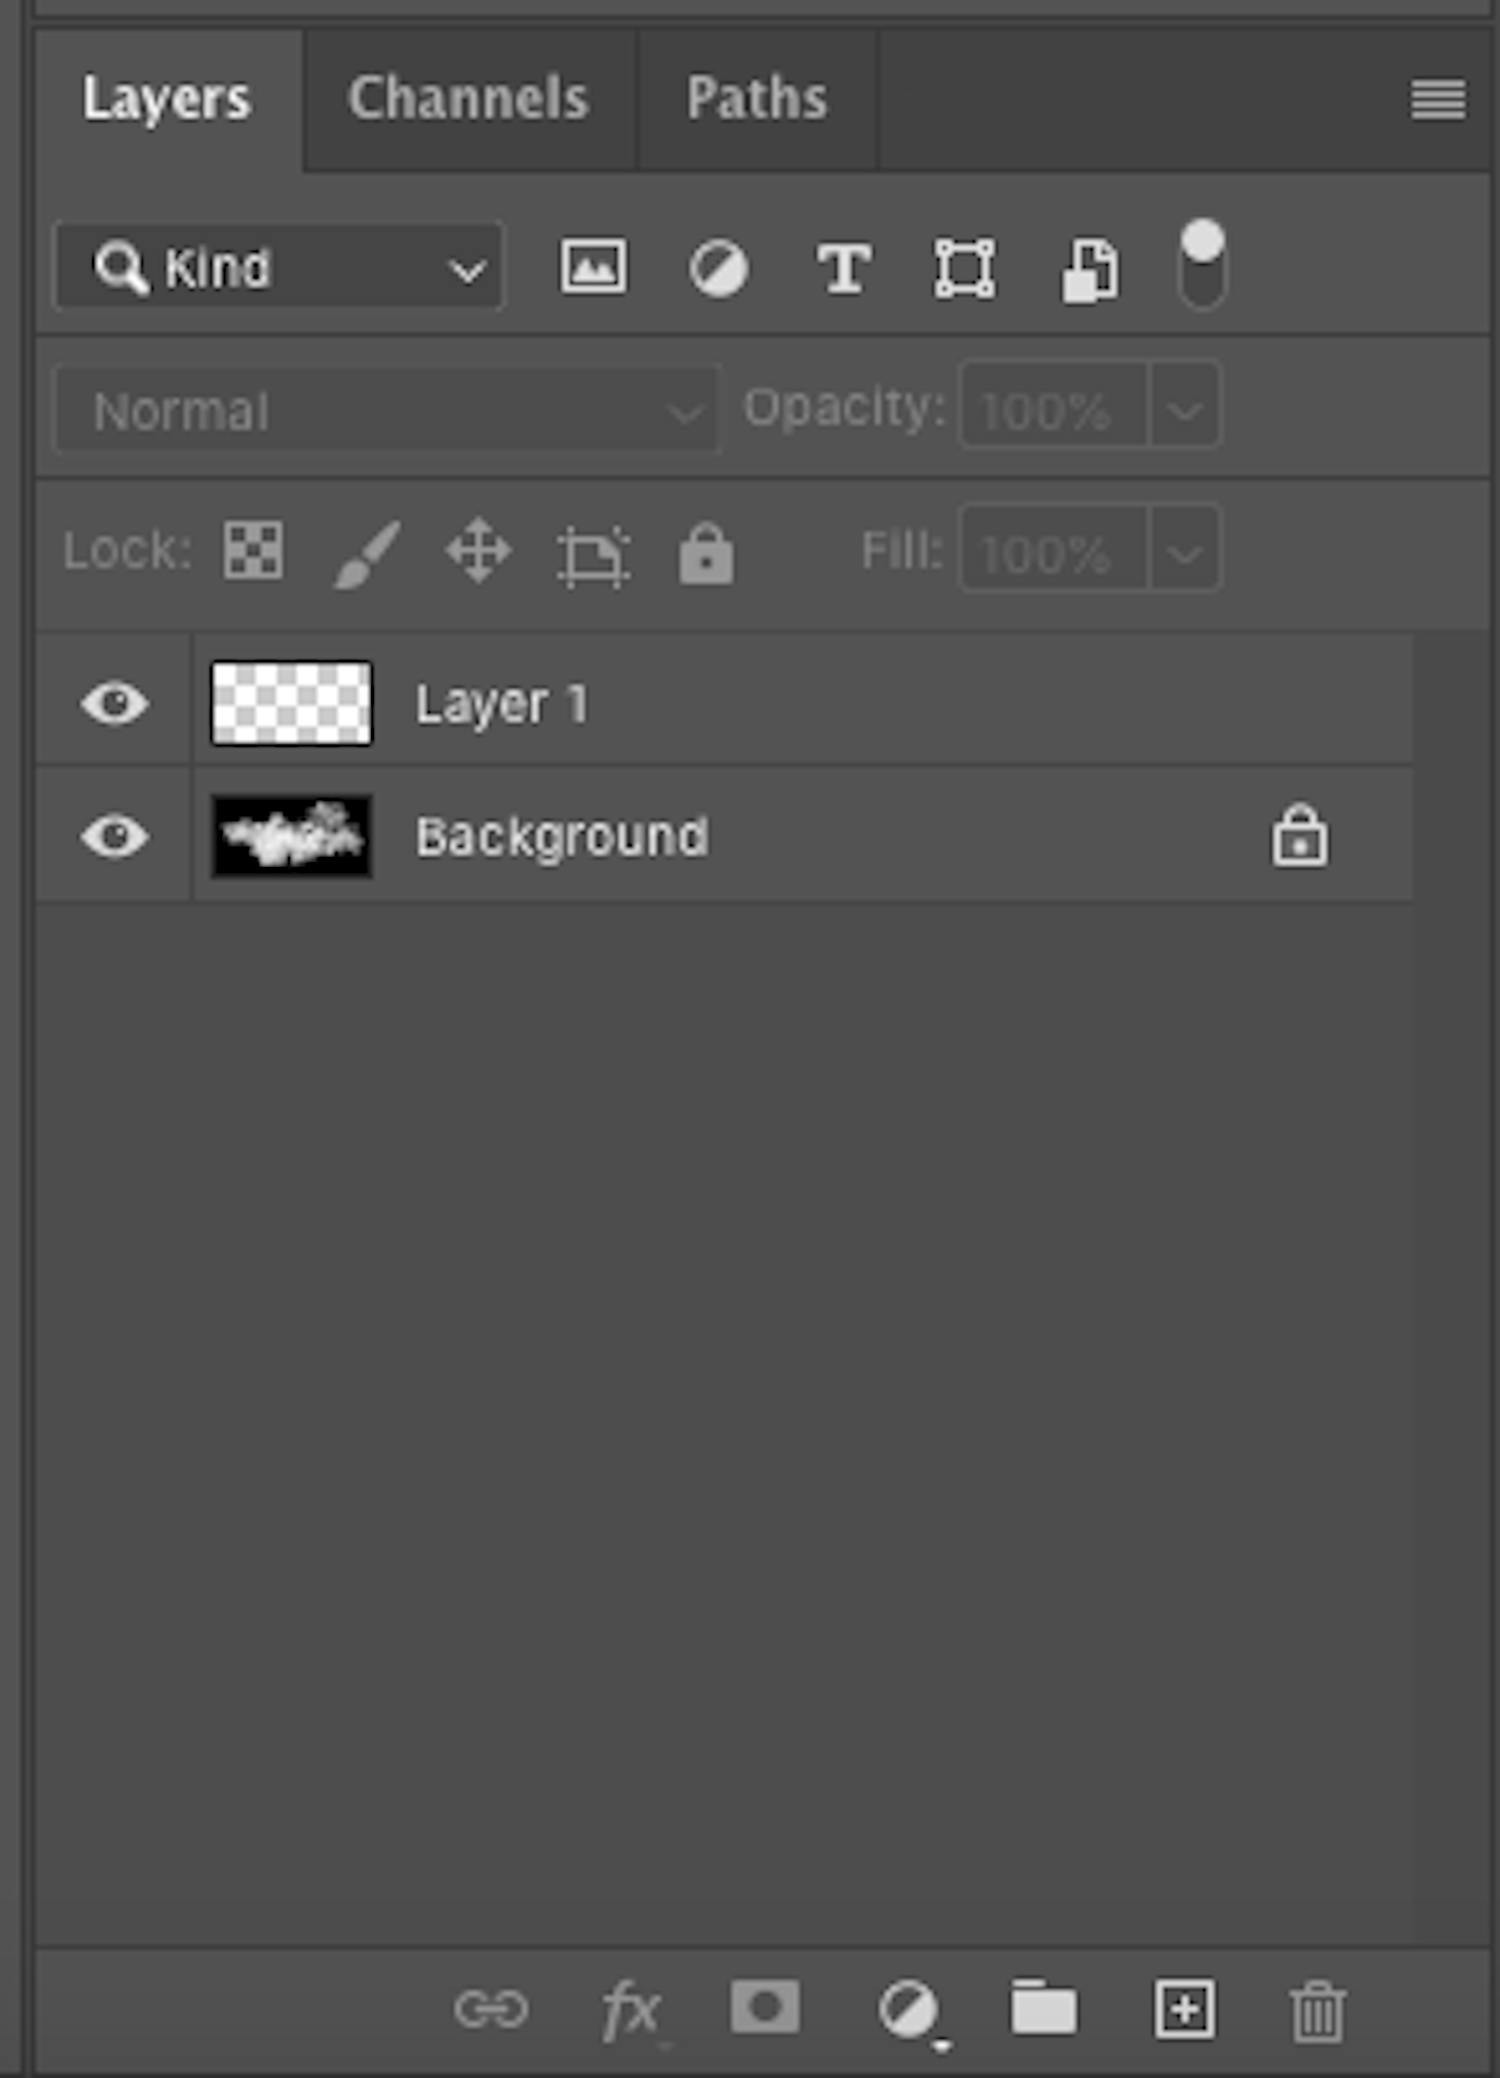The height and width of the screenshot is (2078, 1500).
Task: Open the fx layer style menu
Action: (x=630, y=2008)
